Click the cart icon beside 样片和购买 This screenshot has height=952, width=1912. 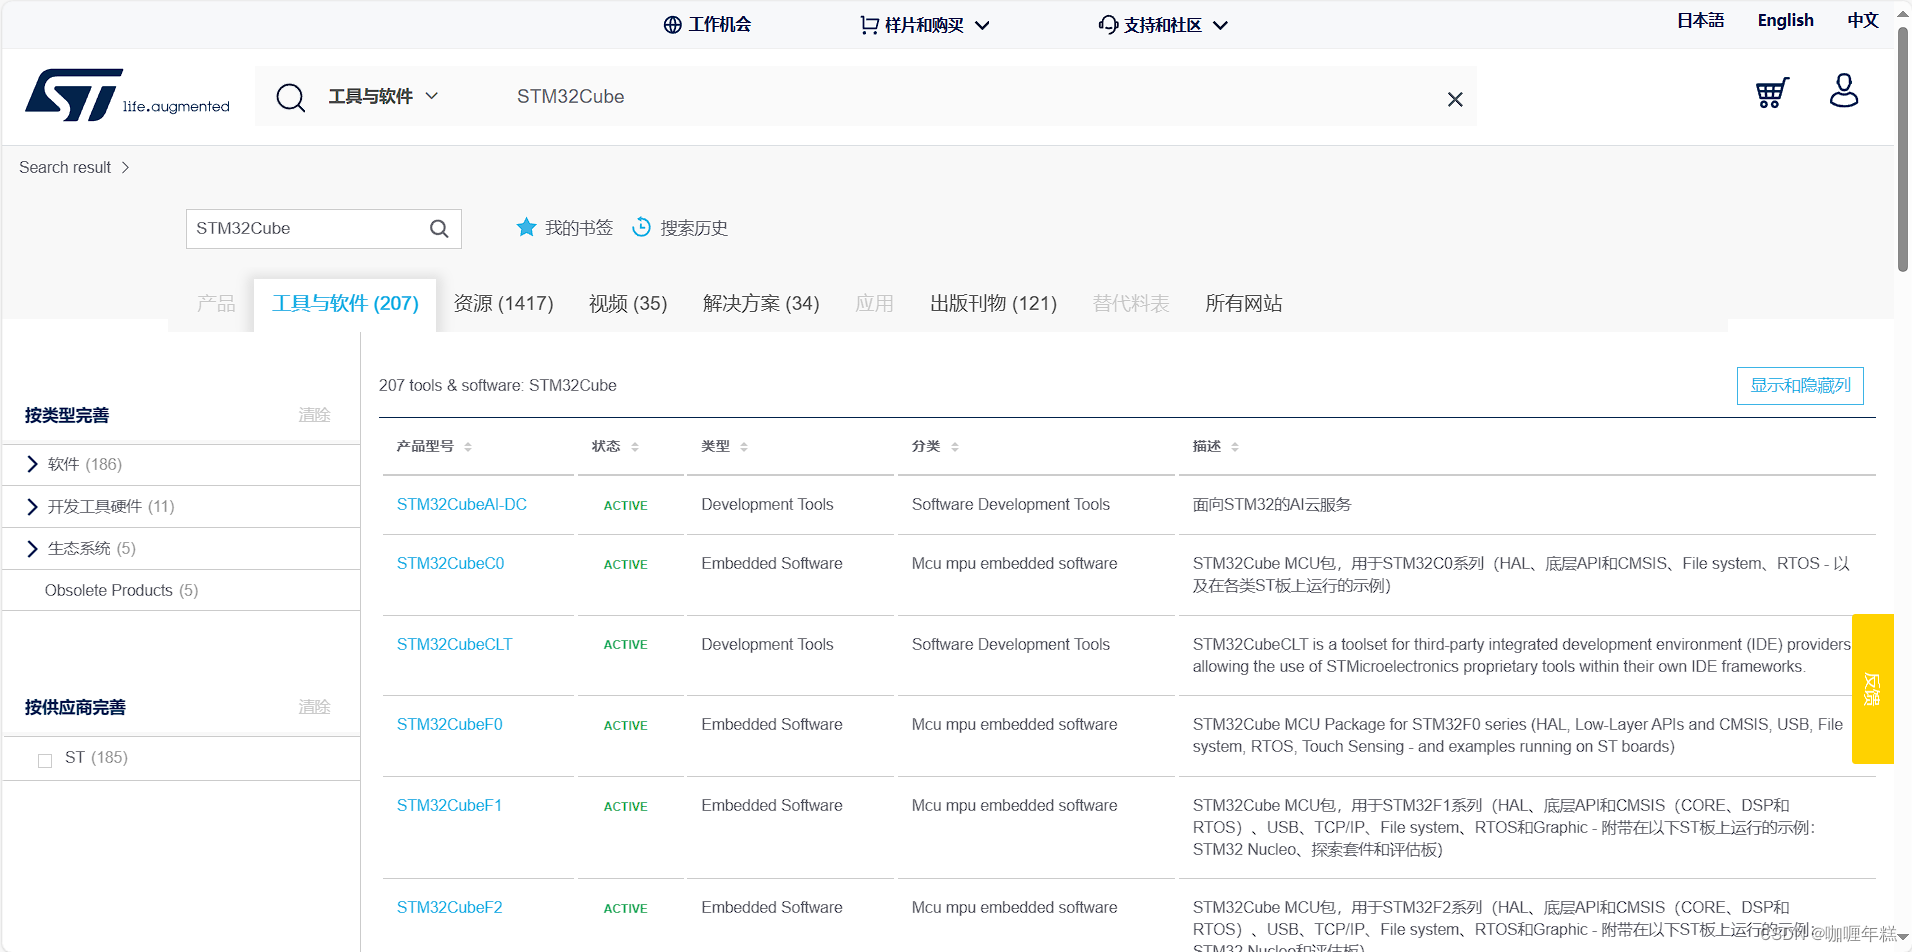coord(869,25)
